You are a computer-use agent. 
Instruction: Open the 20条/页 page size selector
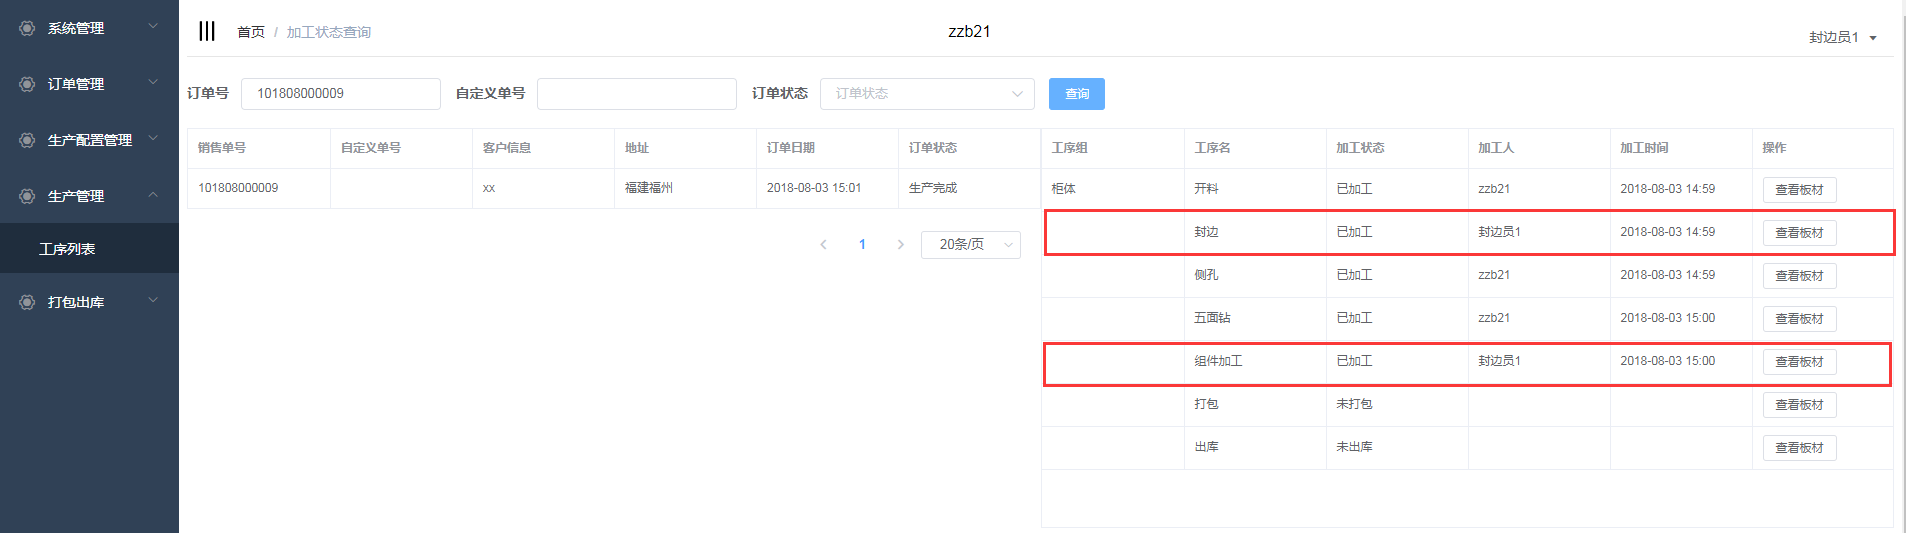pyautogui.click(x=970, y=245)
